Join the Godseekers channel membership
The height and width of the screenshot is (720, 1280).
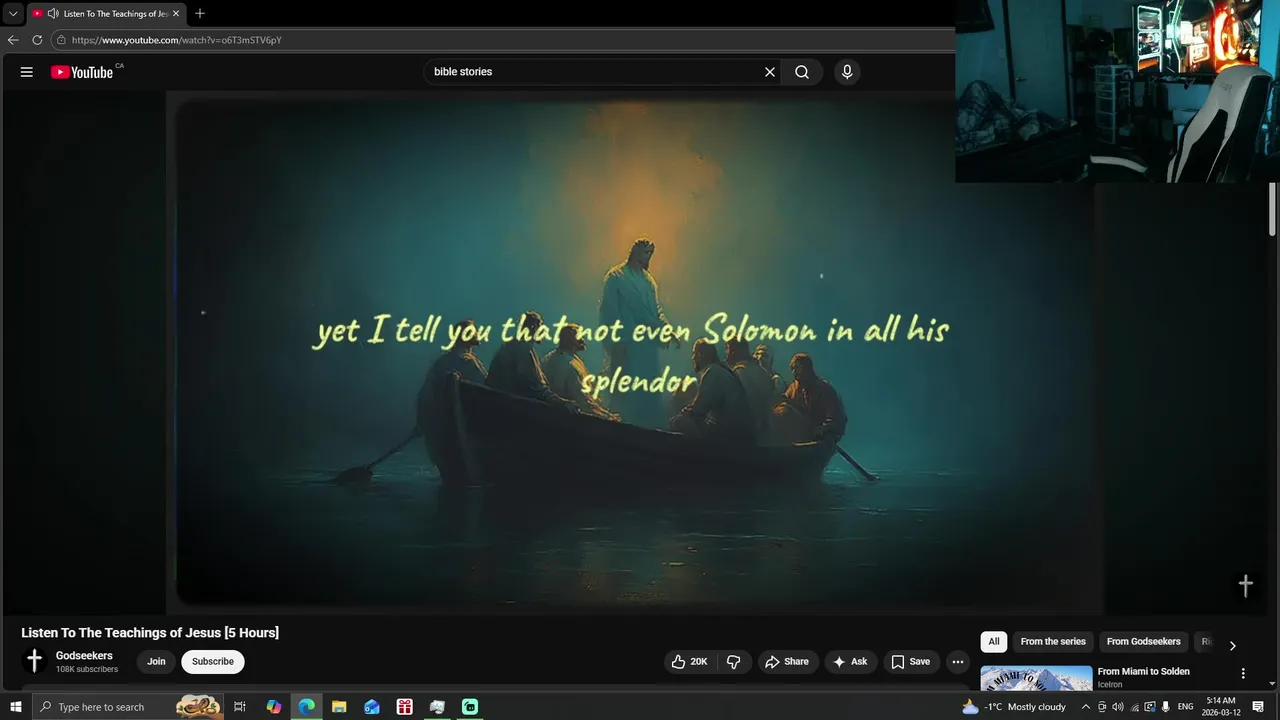pos(156,662)
